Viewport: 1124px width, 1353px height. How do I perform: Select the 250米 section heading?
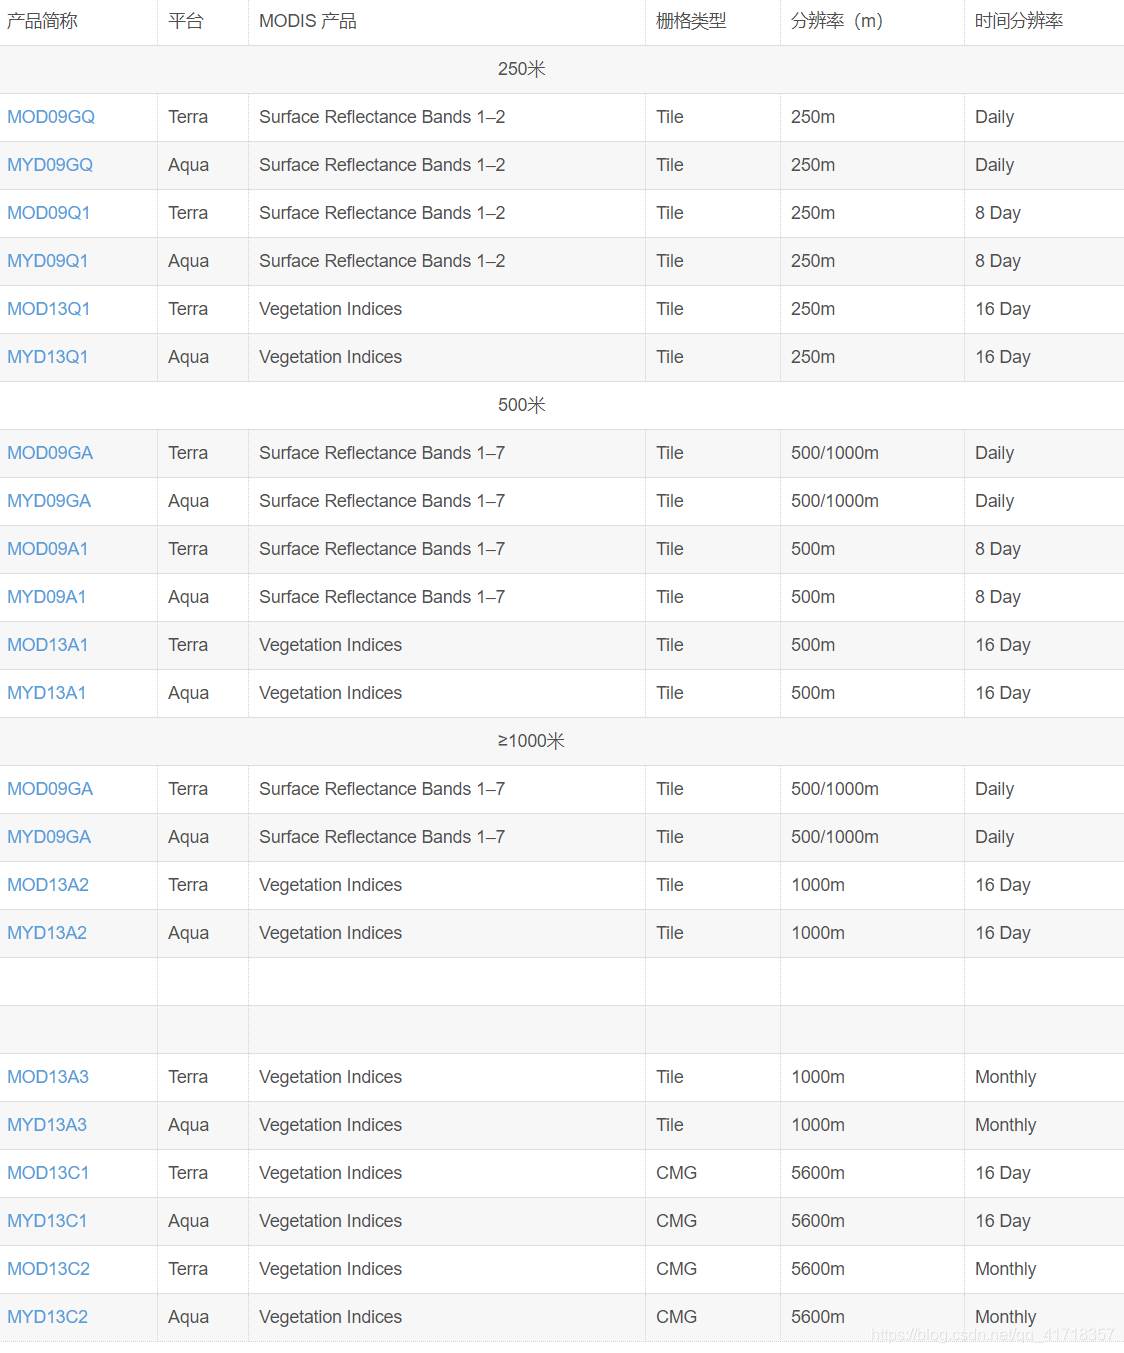(522, 69)
